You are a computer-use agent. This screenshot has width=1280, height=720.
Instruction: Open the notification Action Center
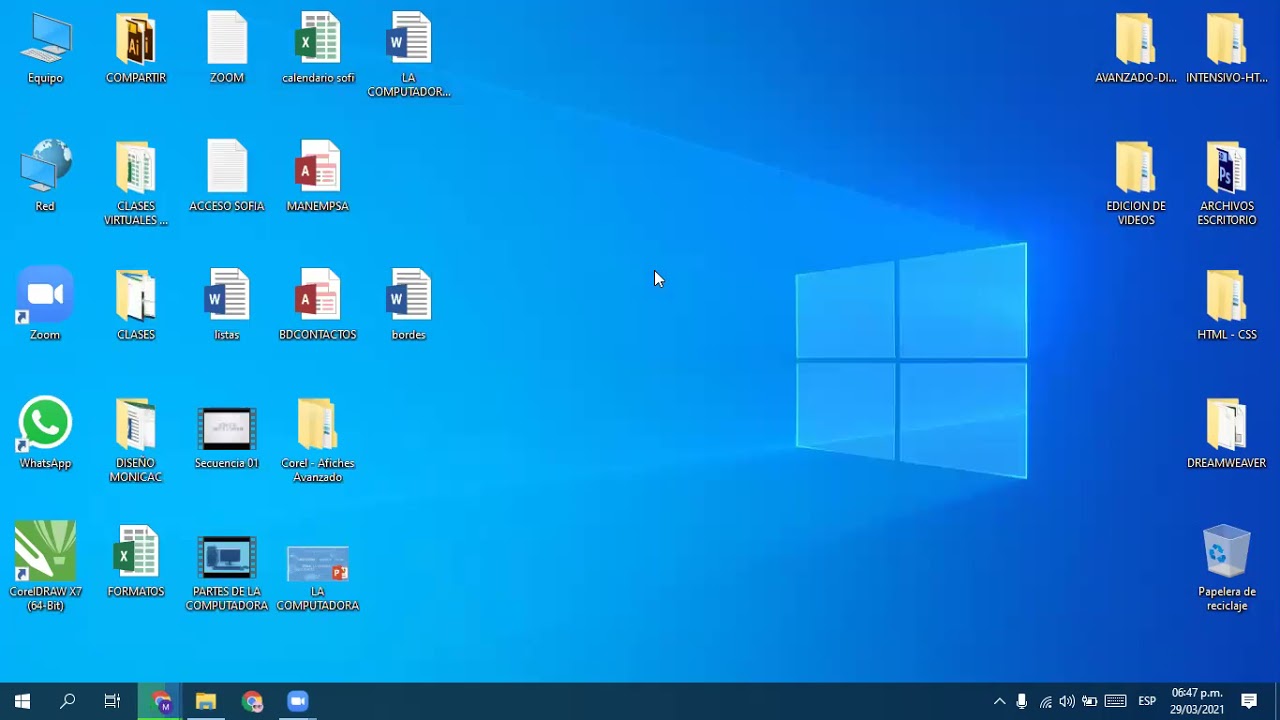click(1249, 701)
